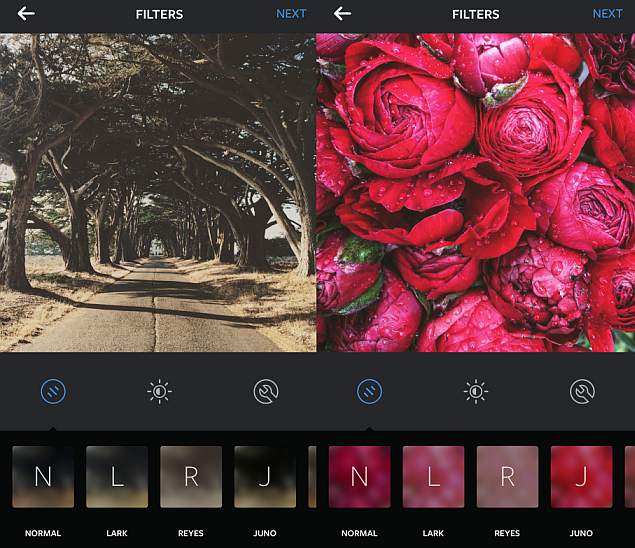Open wrench tools icon under tree photo
Image resolution: width=635 pixels, height=548 pixels.
click(266, 391)
